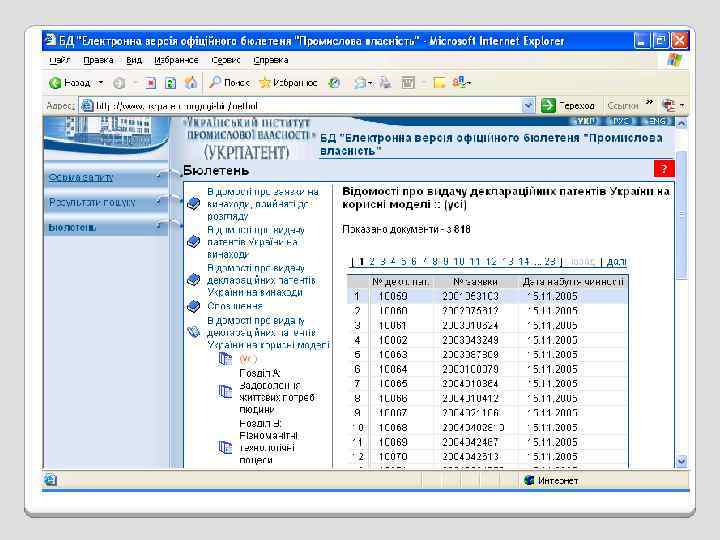
Task: Open the Сервис menu
Action: (x=226, y=60)
